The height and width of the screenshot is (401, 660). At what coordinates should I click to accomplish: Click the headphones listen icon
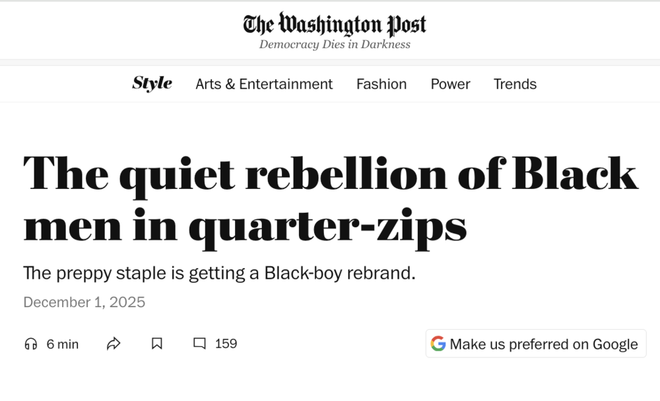(x=30, y=344)
